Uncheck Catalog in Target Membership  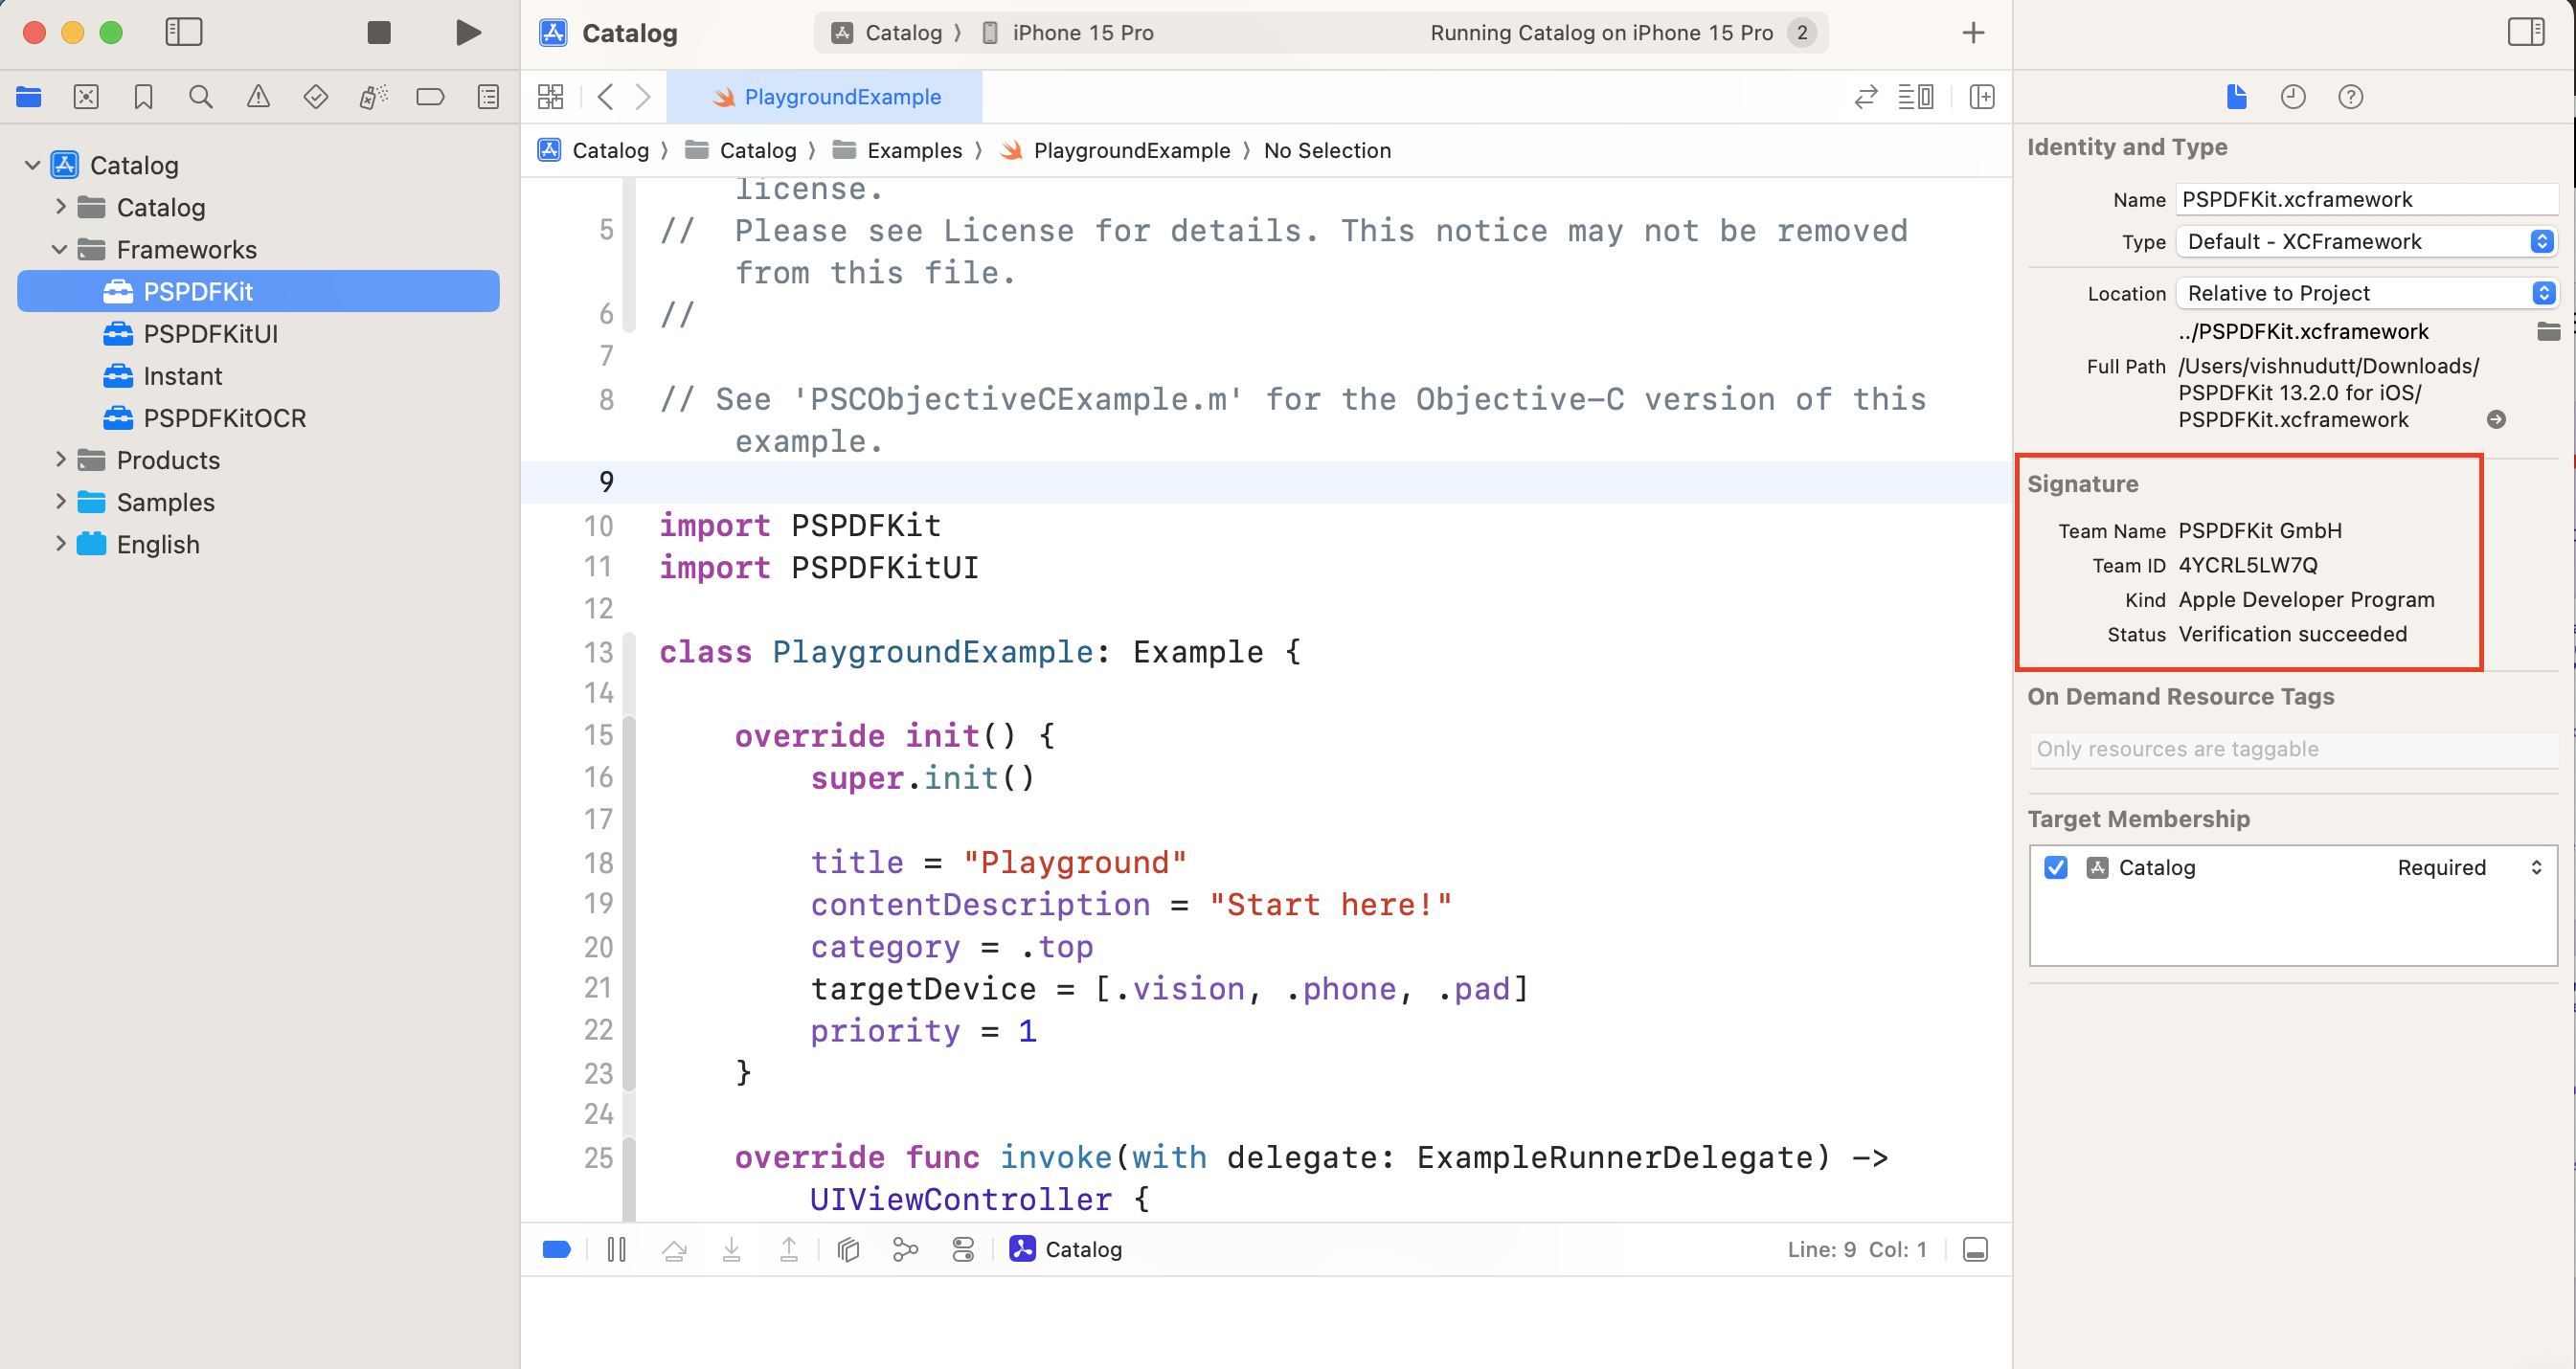tap(2055, 867)
